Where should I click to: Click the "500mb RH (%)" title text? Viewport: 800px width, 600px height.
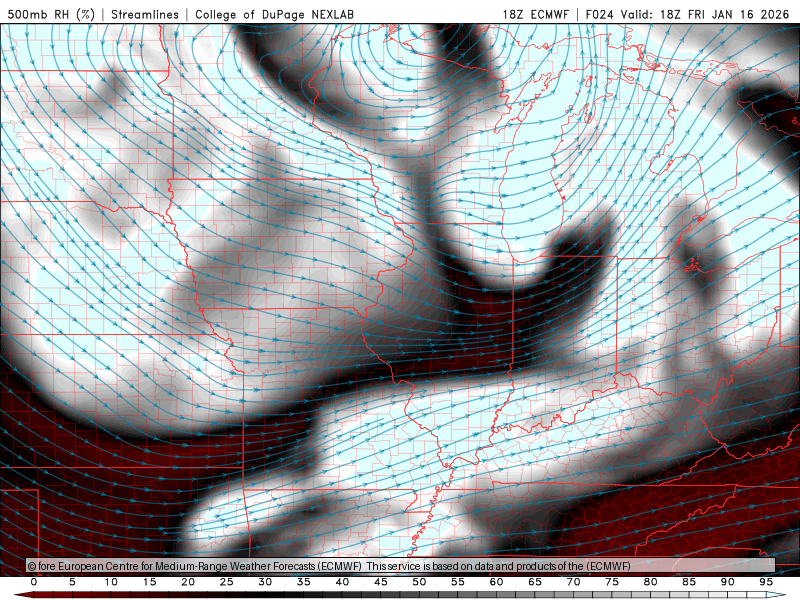click(51, 14)
